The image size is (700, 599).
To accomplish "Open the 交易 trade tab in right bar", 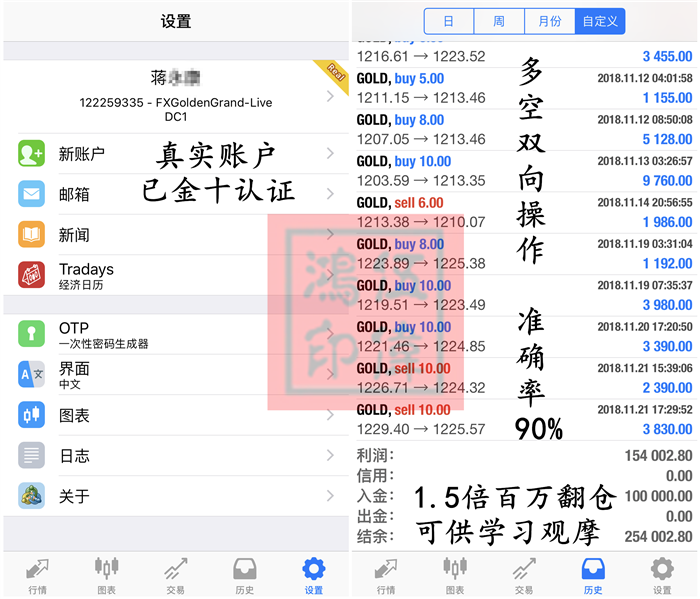I will [524, 576].
